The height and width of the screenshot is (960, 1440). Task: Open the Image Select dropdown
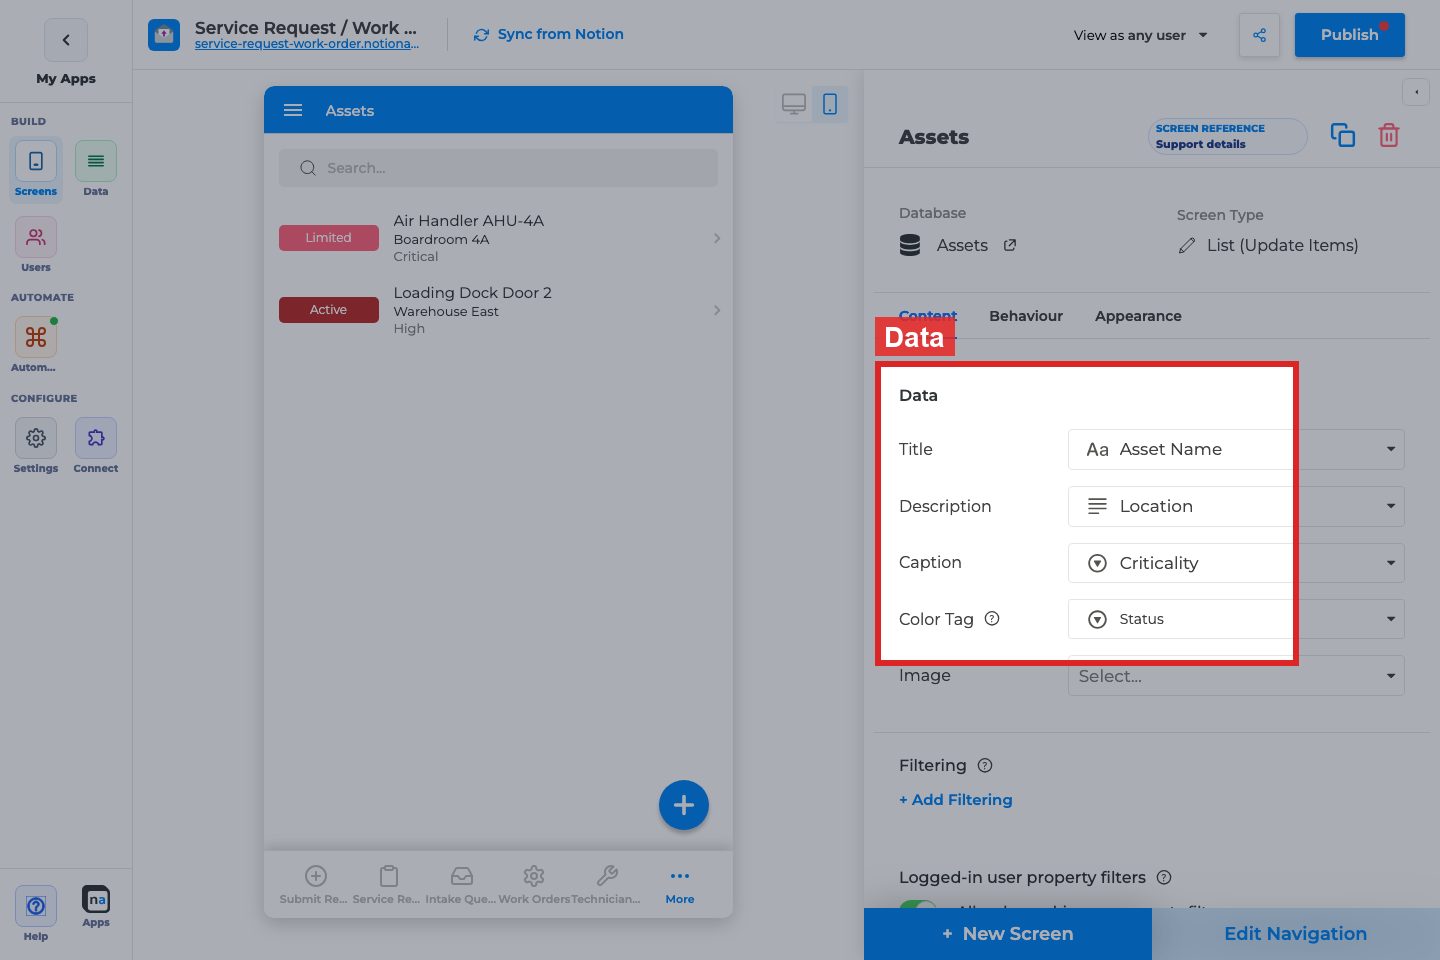point(1236,676)
